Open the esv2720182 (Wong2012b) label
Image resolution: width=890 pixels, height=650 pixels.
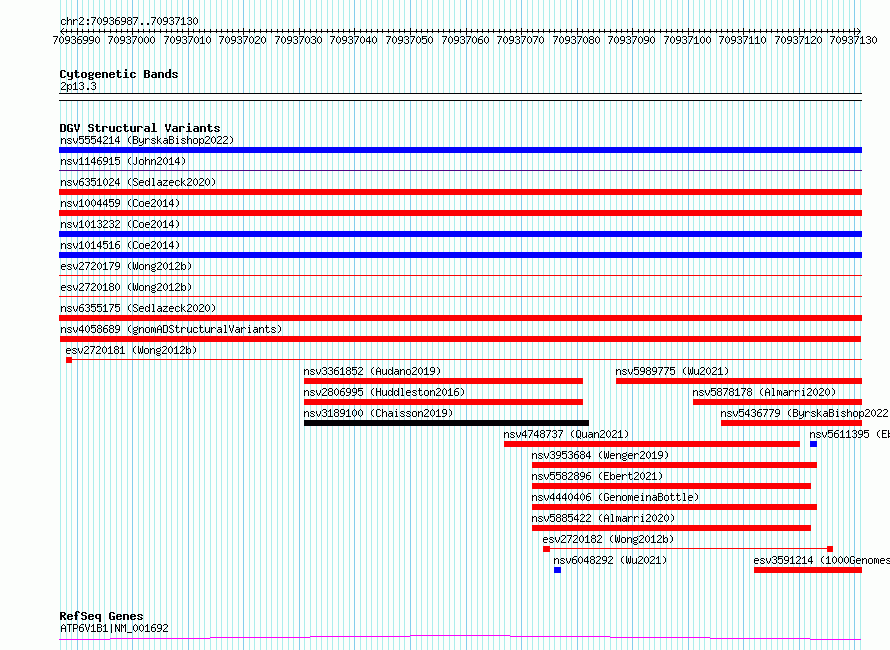608,539
